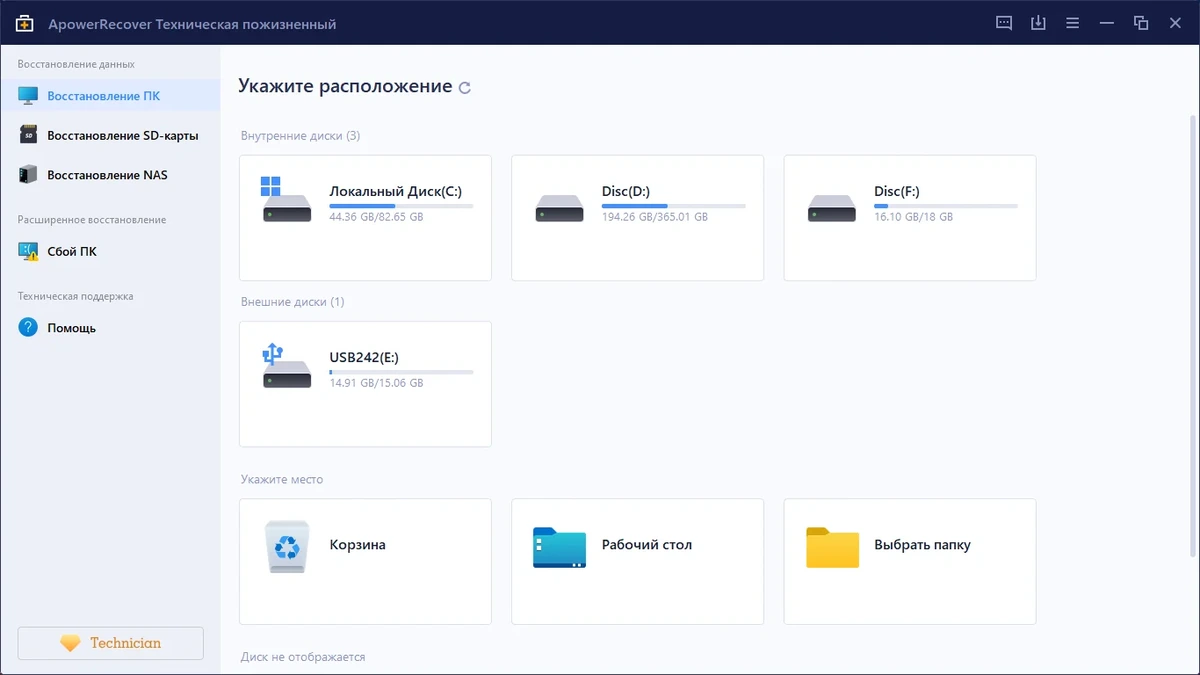The image size is (1200, 675).
Task: Click the Диск не отображается text
Action: click(303, 657)
